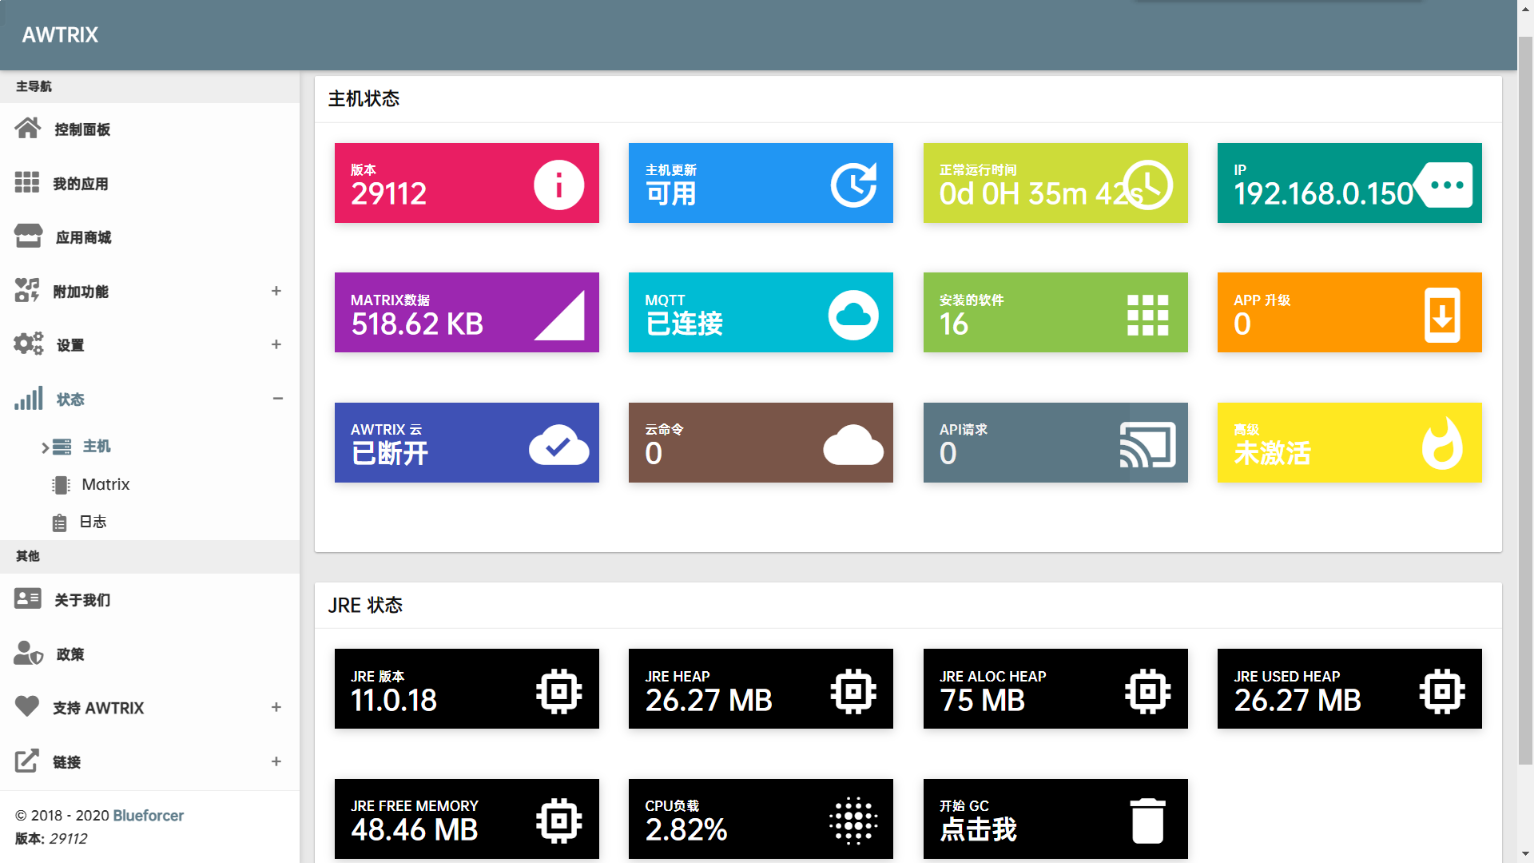Viewport: 1534px width, 863px height.
Task: Click 点击我 to start GC
Action: (x=978, y=829)
